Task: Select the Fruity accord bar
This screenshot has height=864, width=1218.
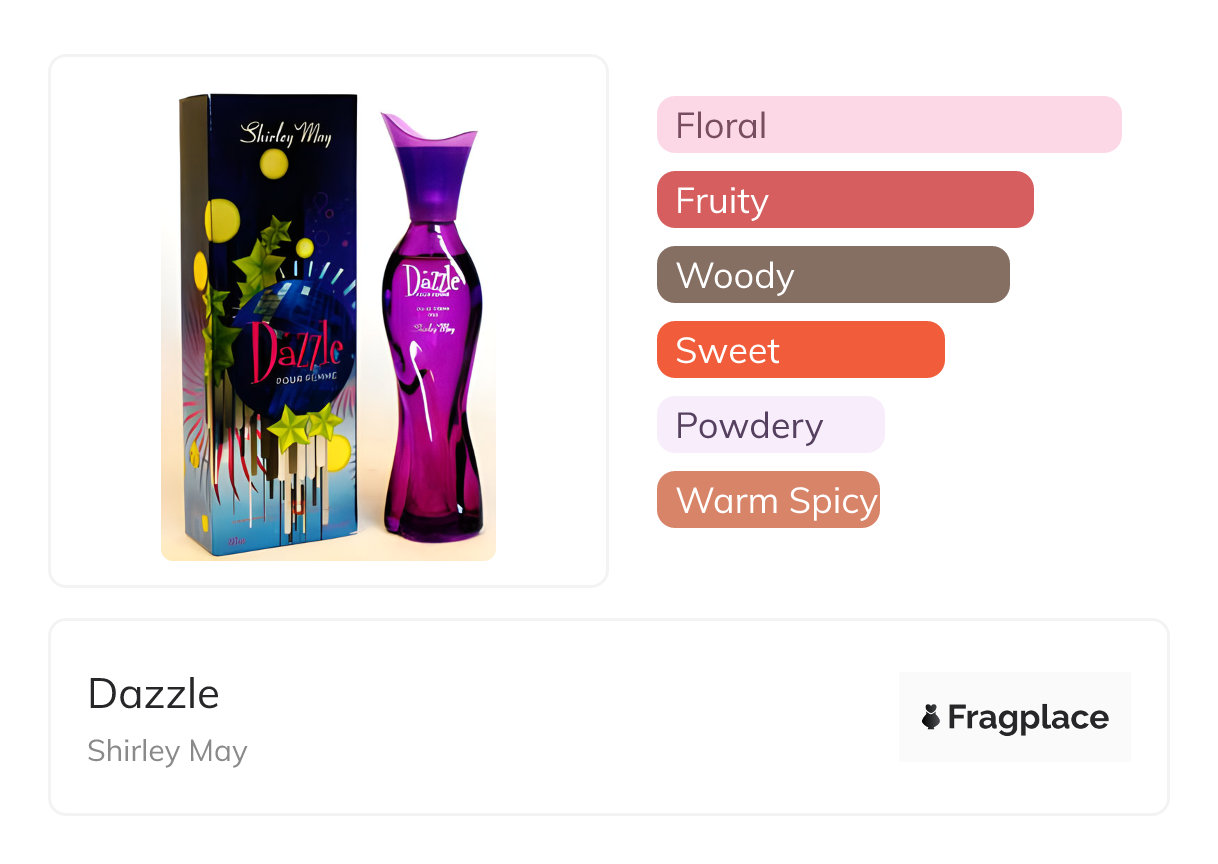Action: (844, 200)
